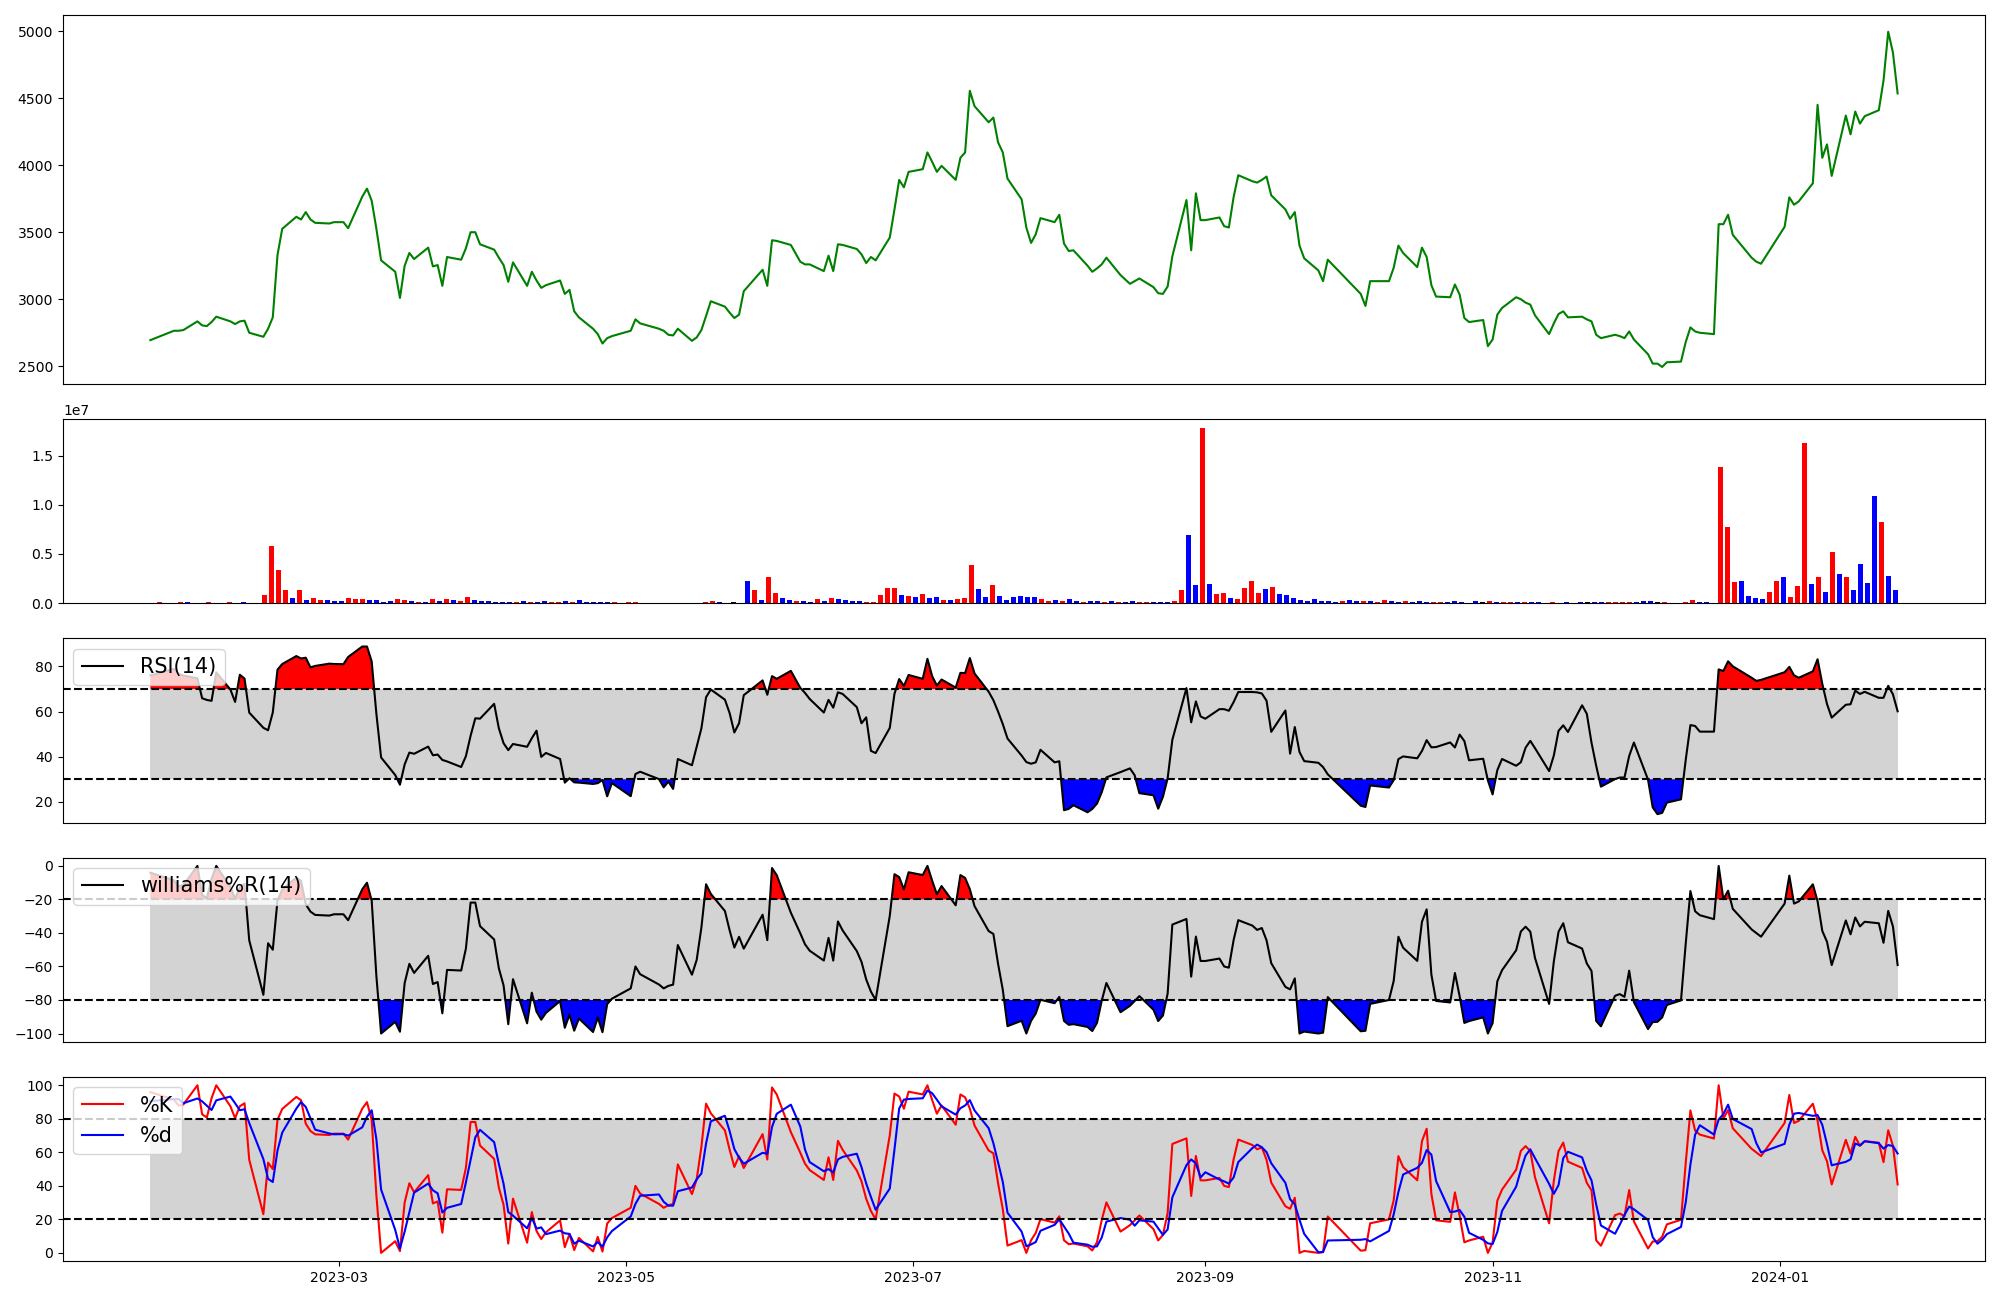Click the 2024-01 x-axis date label

coord(1781,1277)
